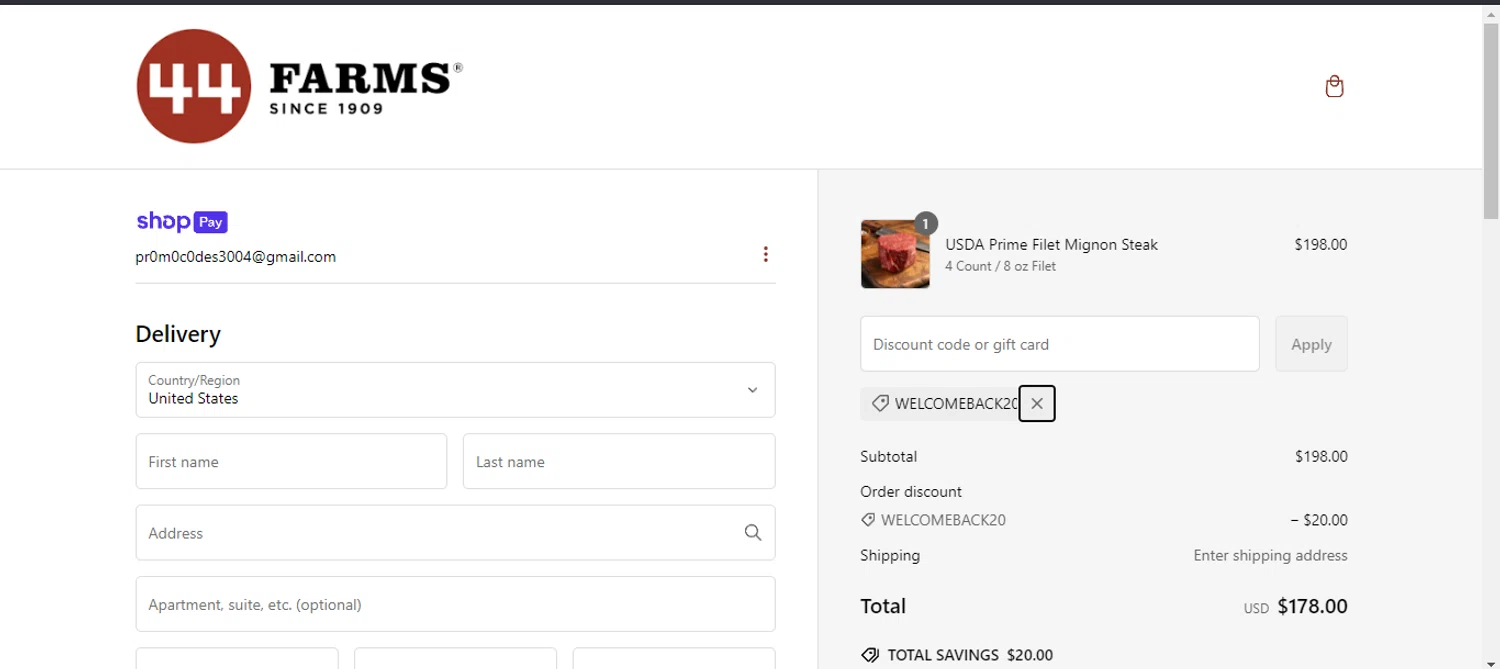The image size is (1500, 669).
Task: Open the Country/Region dropdown
Action: [x=455, y=390]
